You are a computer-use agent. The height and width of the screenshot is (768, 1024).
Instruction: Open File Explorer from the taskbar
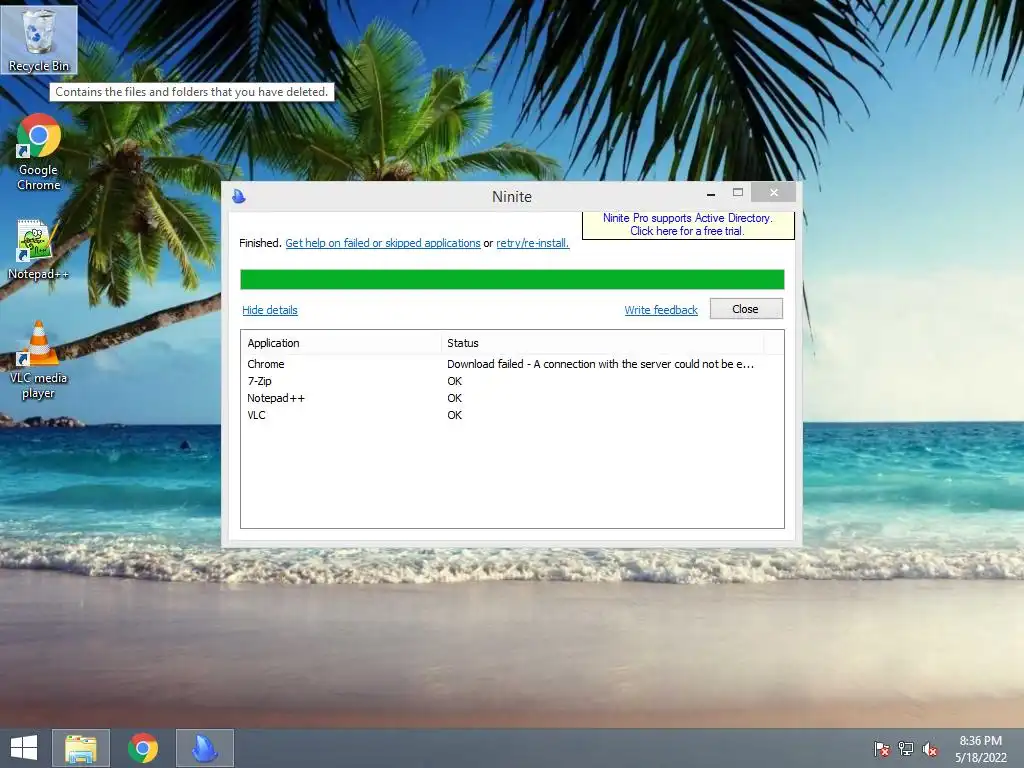pyautogui.click(x=81, y=748)
